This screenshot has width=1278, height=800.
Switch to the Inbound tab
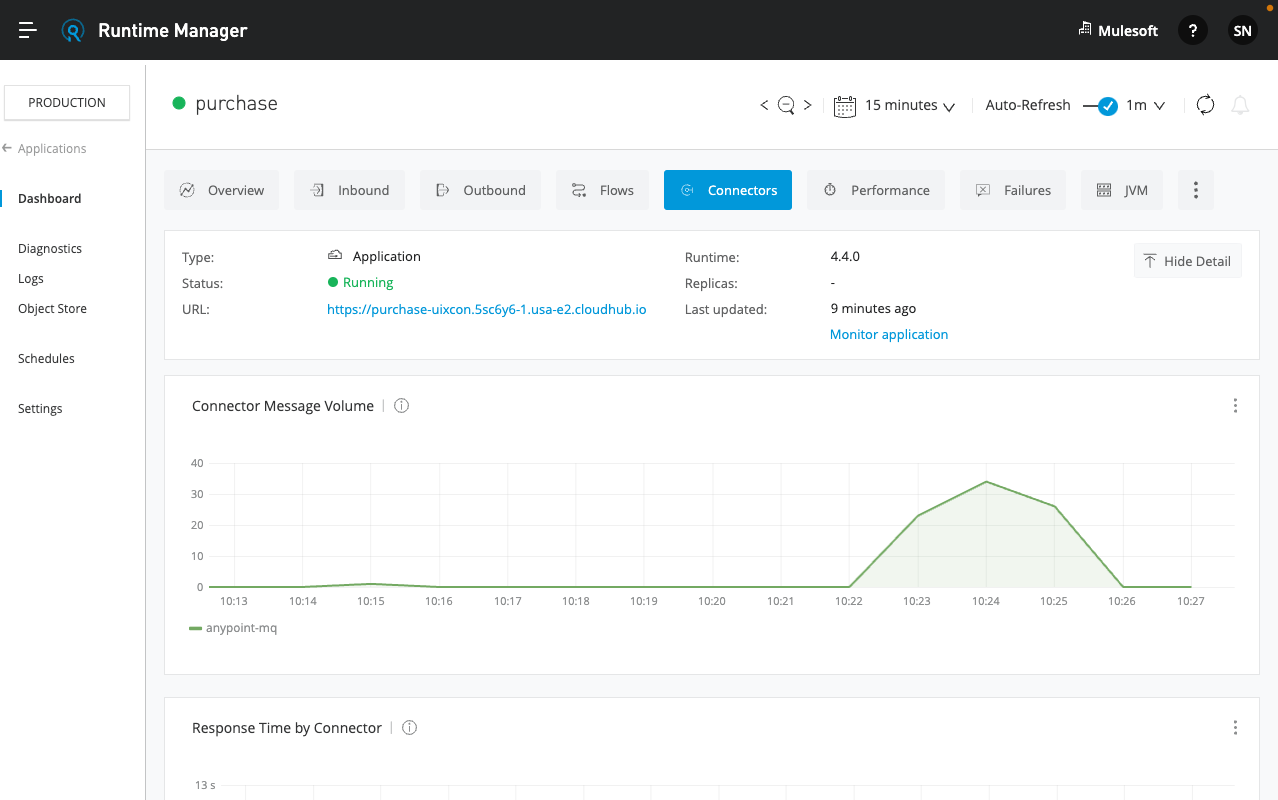(x=350, y=190)
